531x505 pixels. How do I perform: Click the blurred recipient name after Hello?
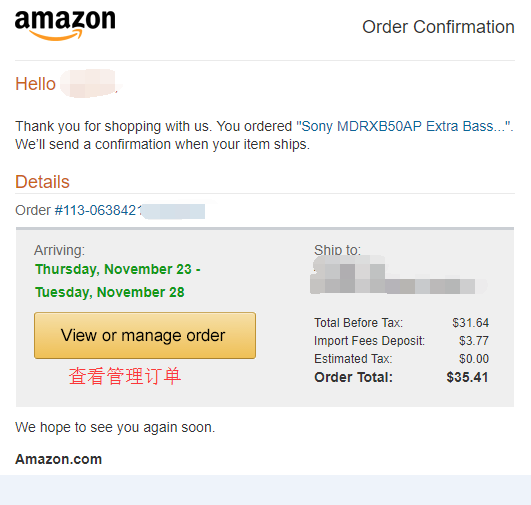(x=89, y=83)
